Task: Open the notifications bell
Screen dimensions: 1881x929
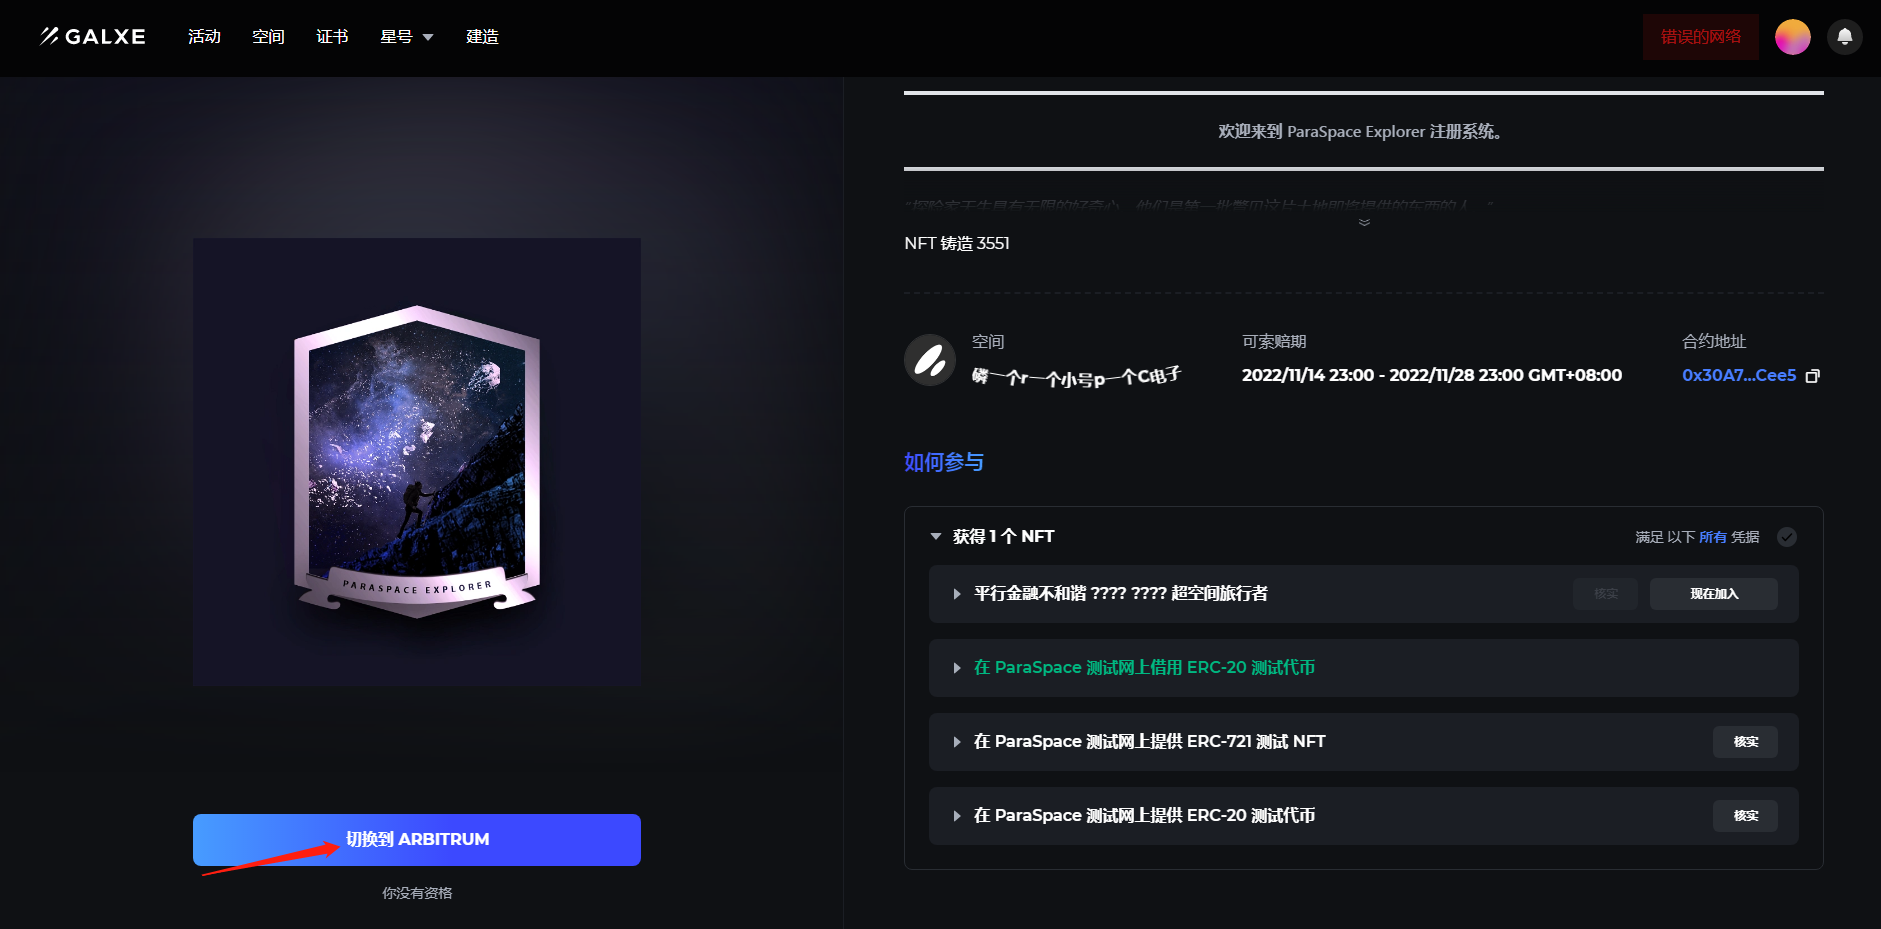Action: [1844, 37]
